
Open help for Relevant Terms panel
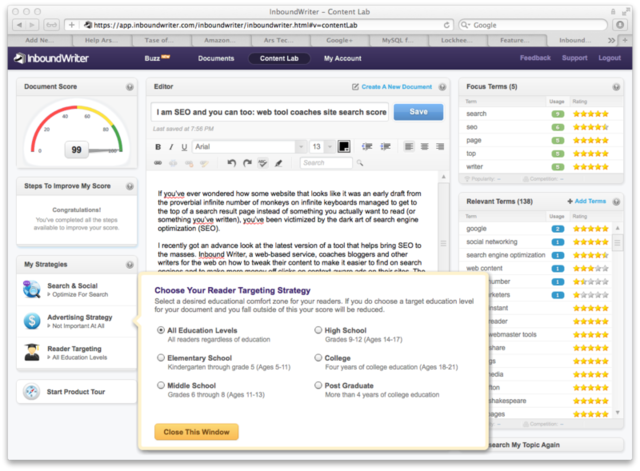click(x=616, y=202)
